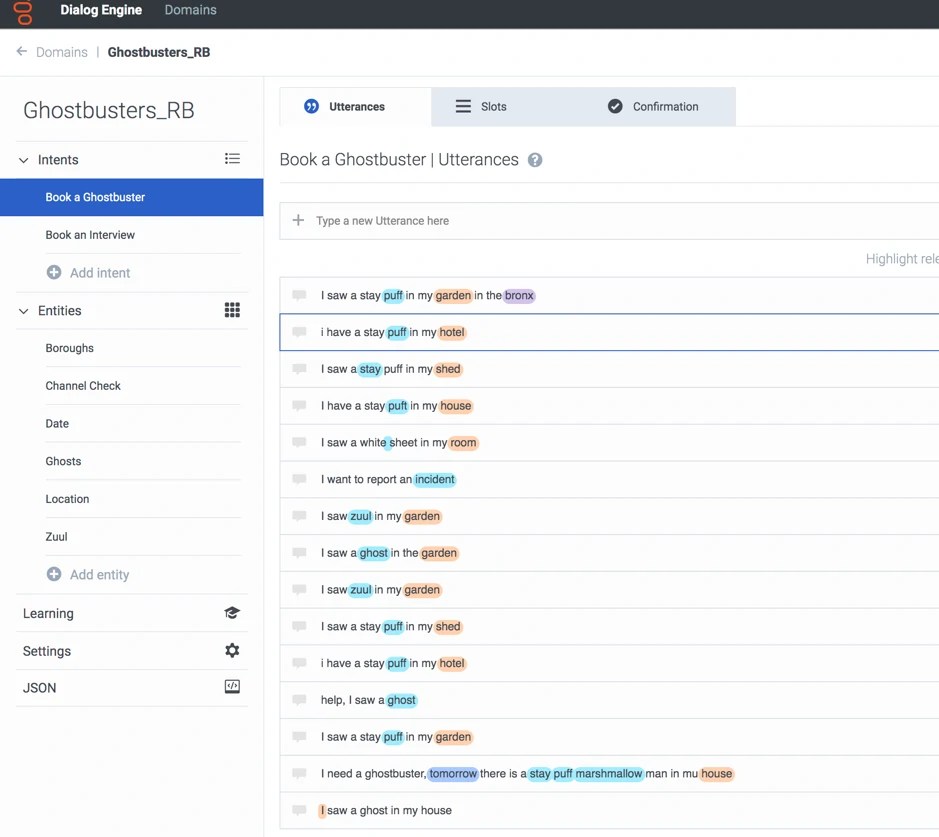Viewport: 939px width, 837px height.
Task: Click the highlighted 'stay' in first shed utterance
Action: click(x=370, y=369)
